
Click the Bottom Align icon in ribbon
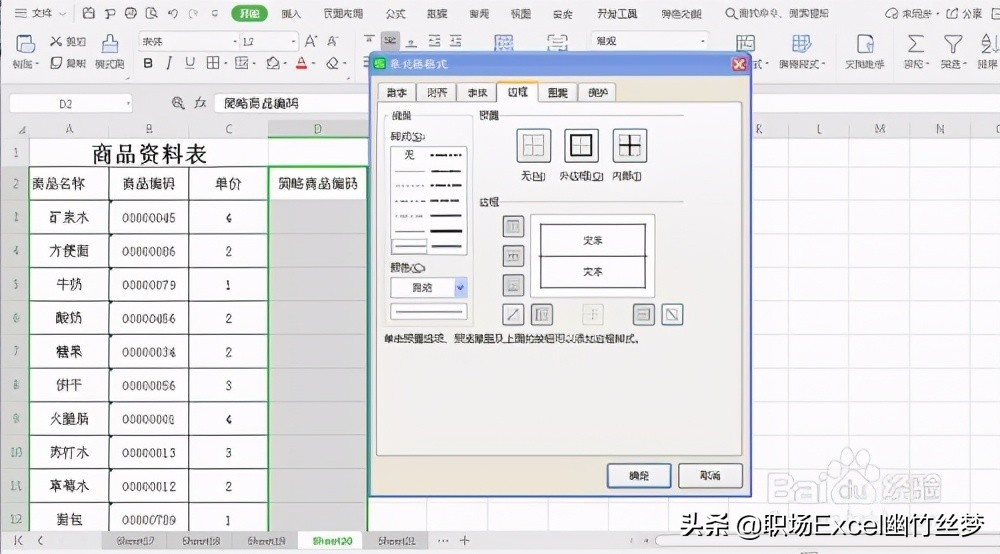411,41
